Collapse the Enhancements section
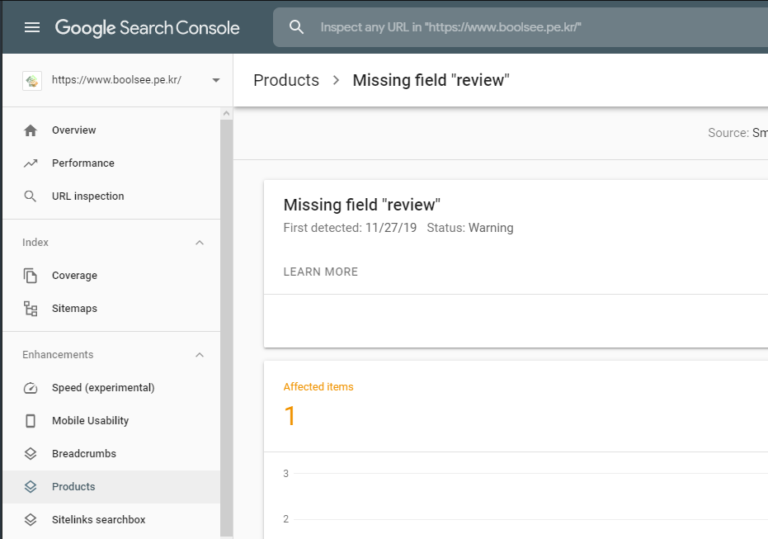The height and width of the screenshot is (539, 768). 199,355
